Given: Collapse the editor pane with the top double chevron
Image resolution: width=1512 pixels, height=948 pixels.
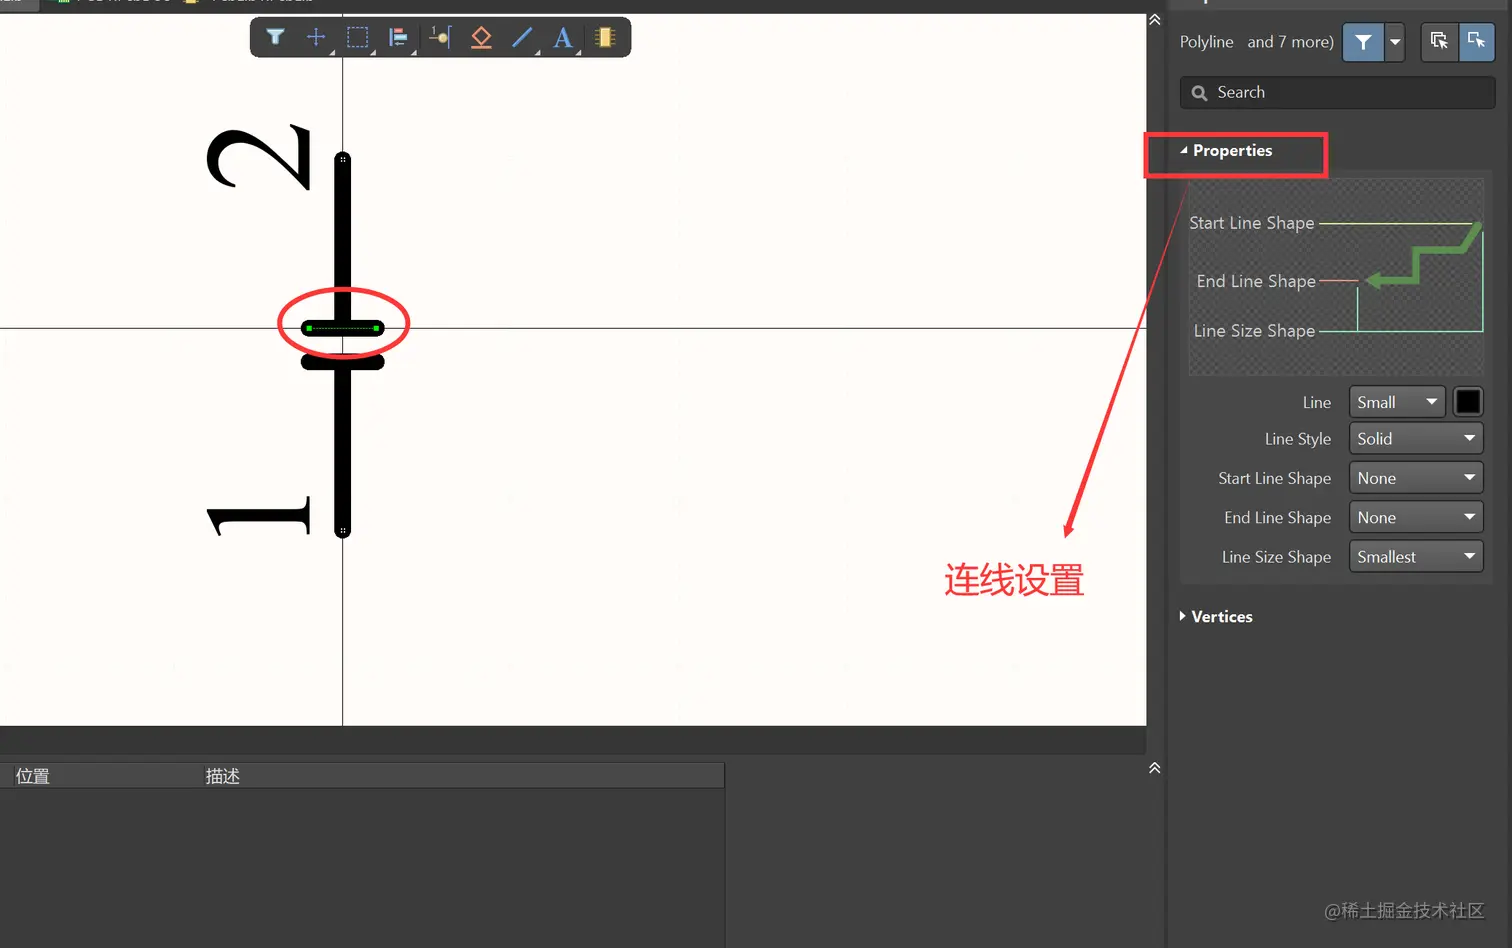Looking at the screenshot, I should tap(1155, 20).
